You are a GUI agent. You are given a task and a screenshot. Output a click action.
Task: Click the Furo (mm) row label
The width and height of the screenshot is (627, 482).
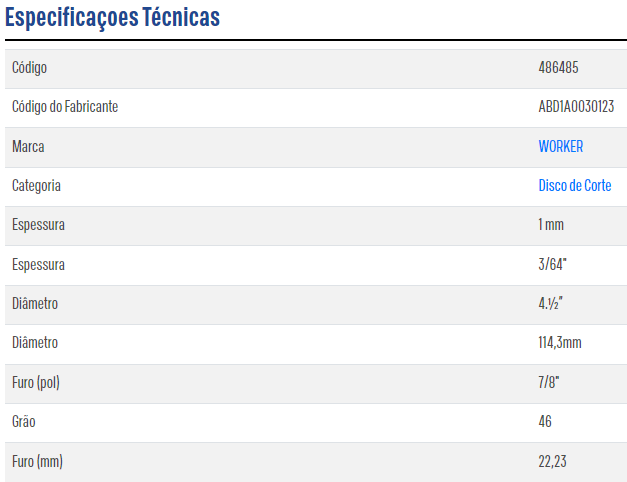(37, 462)
